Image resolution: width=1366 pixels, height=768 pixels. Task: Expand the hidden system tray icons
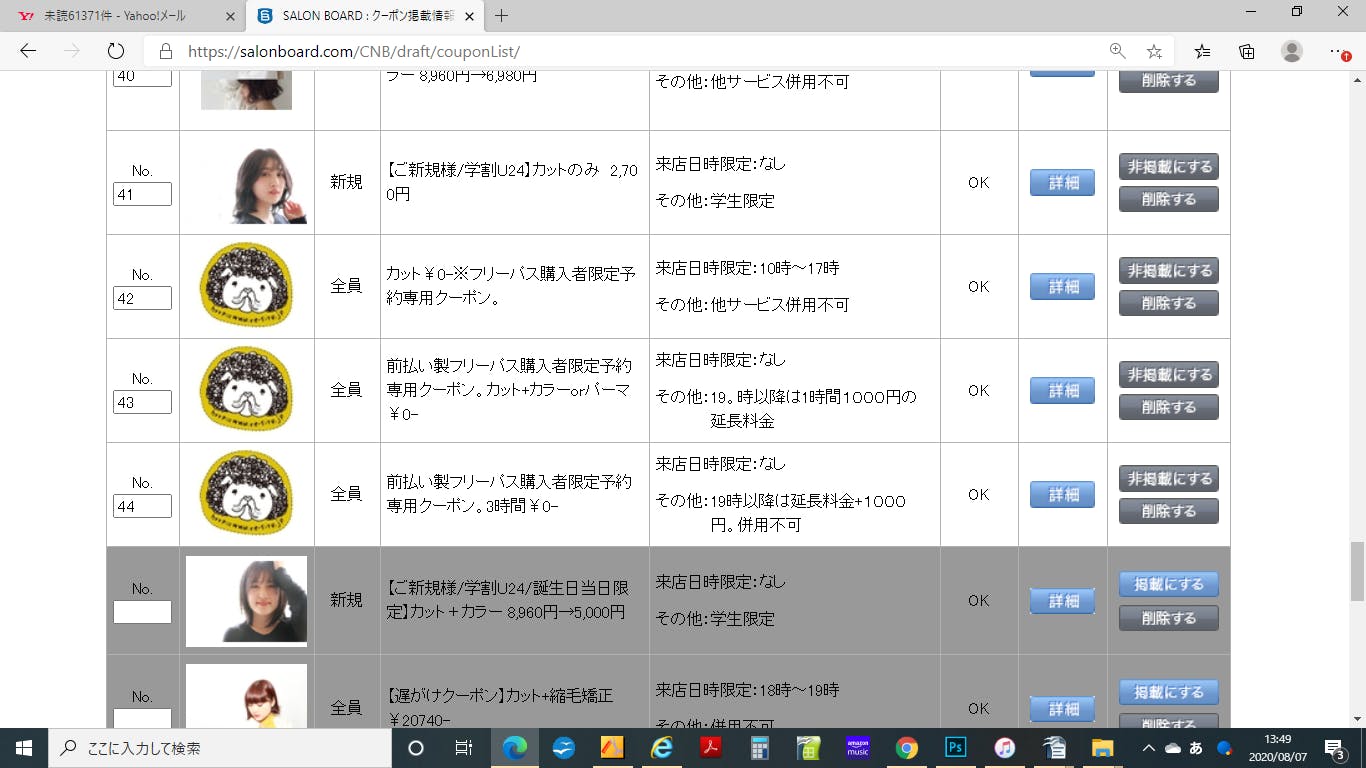coord(1149,748)
